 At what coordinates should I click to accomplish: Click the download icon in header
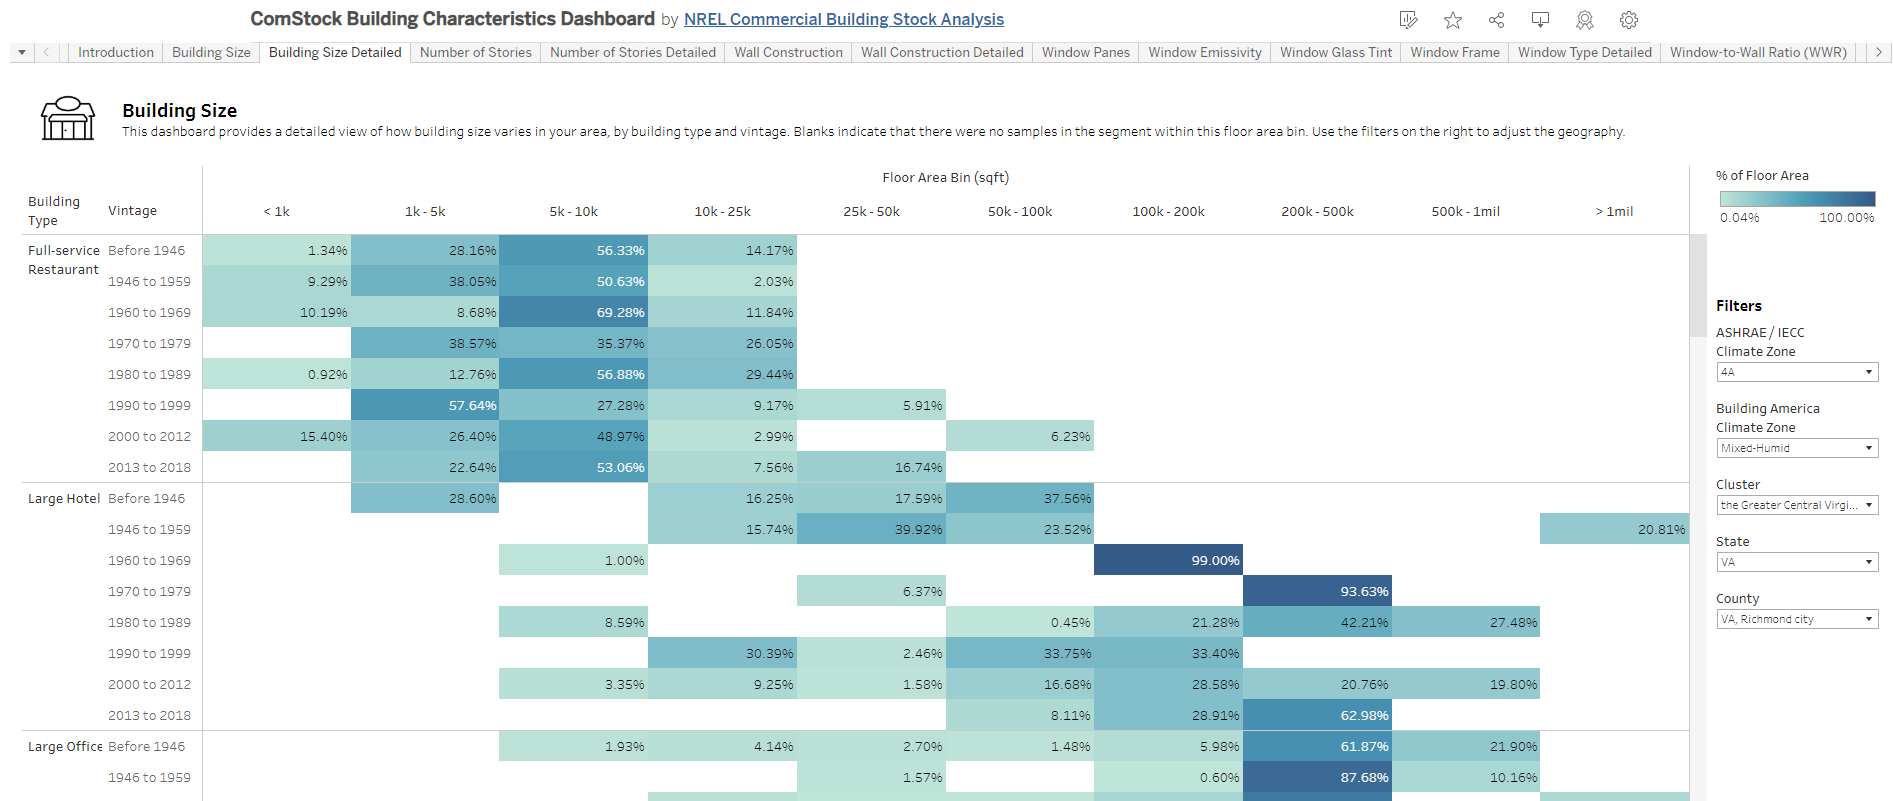1540,20
